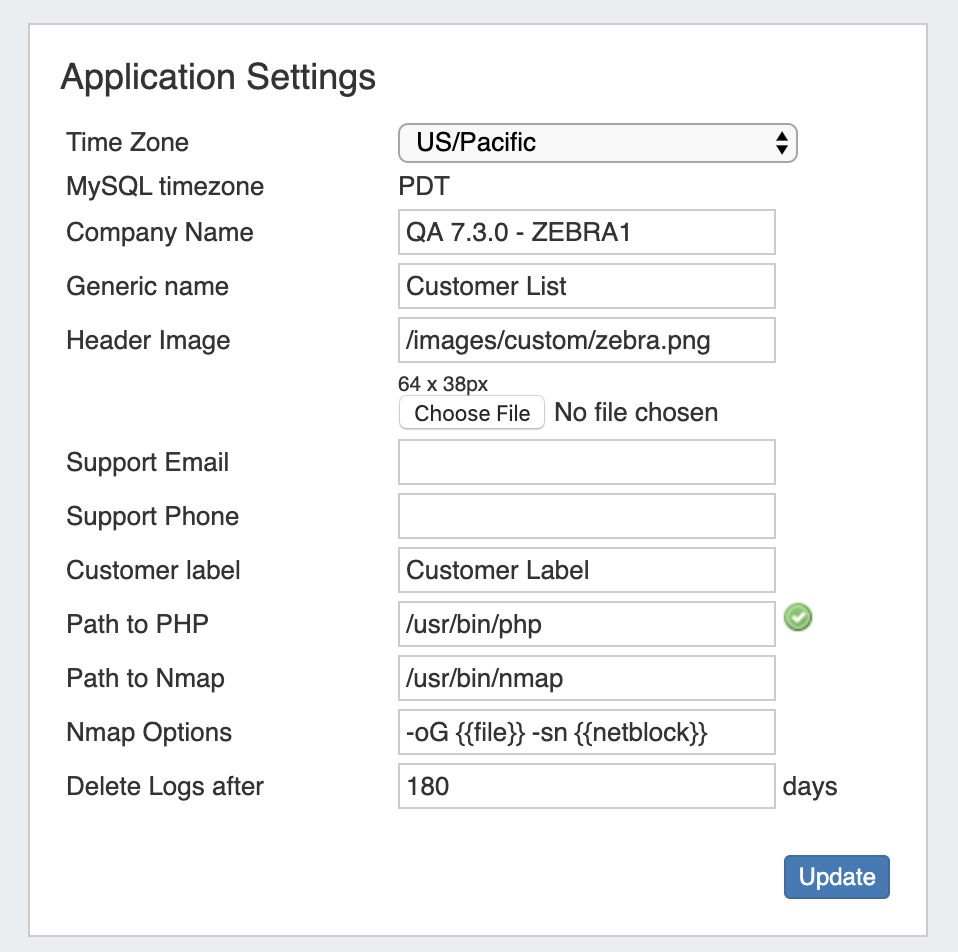Click the Delete Logs after days field
This screenshot has width=958, height=952.
(x=586, y=786)
